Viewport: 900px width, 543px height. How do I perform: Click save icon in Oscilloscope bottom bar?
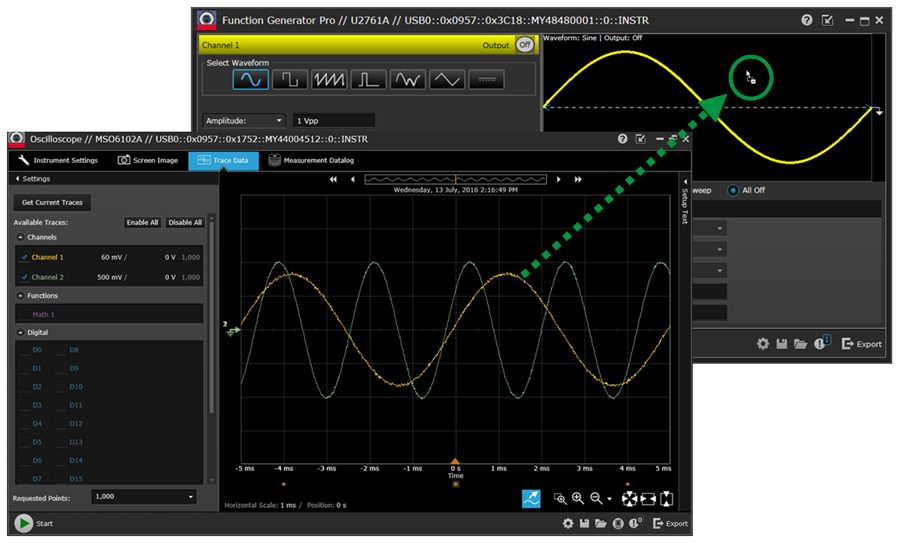coord(584,523)
